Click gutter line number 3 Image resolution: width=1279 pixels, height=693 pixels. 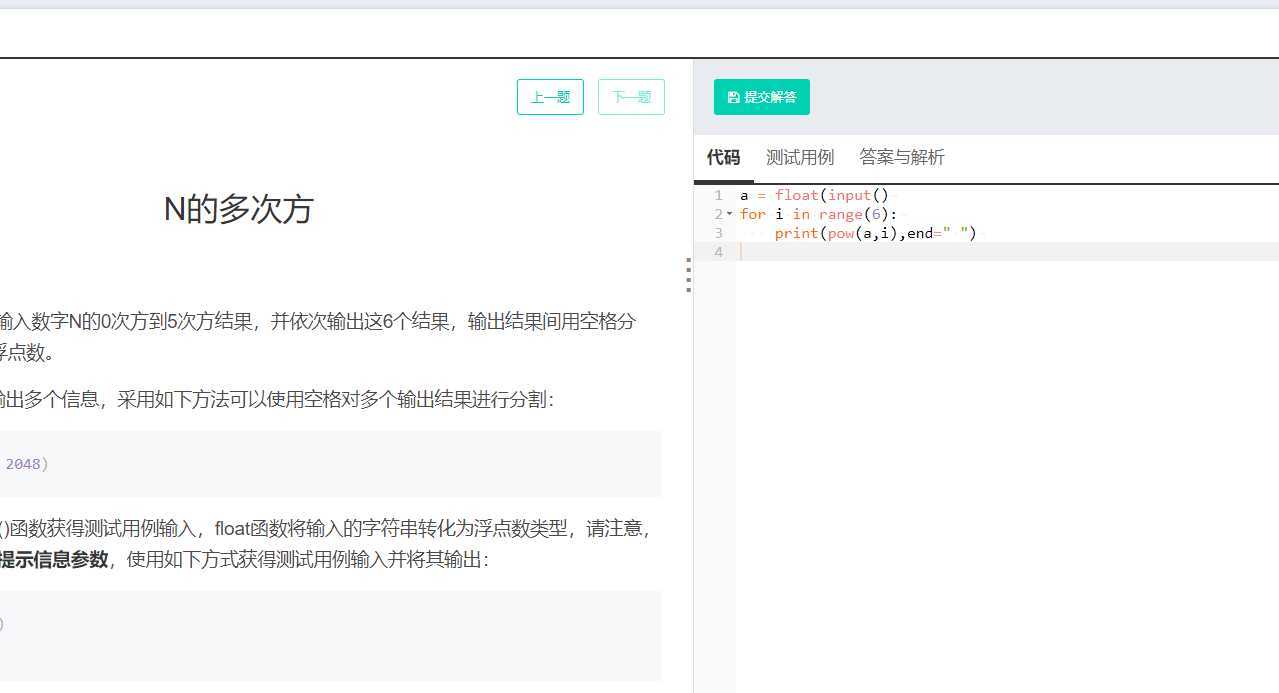(718, 233)
